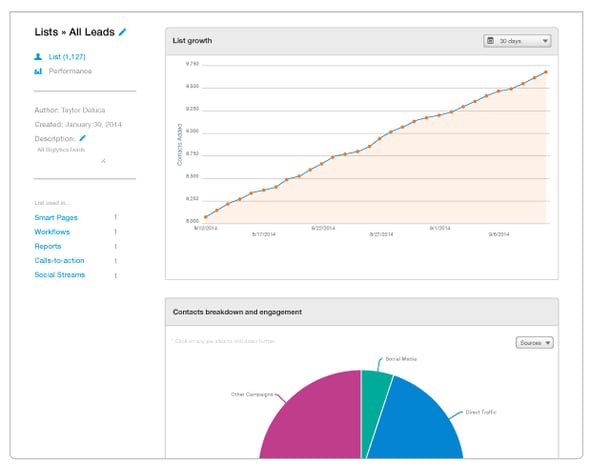Edit the All Leads list title pencil icon
The height and width of the screenshot is (464, 590).
122,32
